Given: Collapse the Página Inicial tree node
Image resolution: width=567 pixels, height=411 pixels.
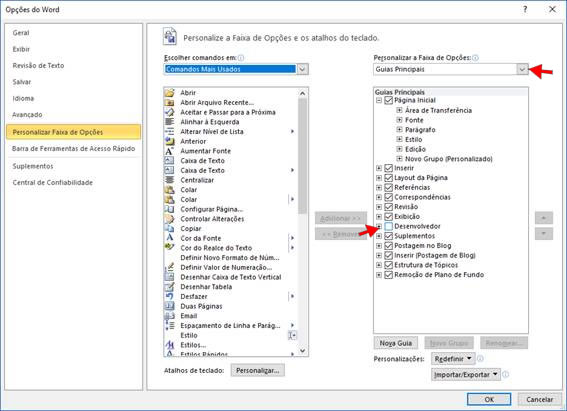Looking at the screenshot, I should pos(379,100).
